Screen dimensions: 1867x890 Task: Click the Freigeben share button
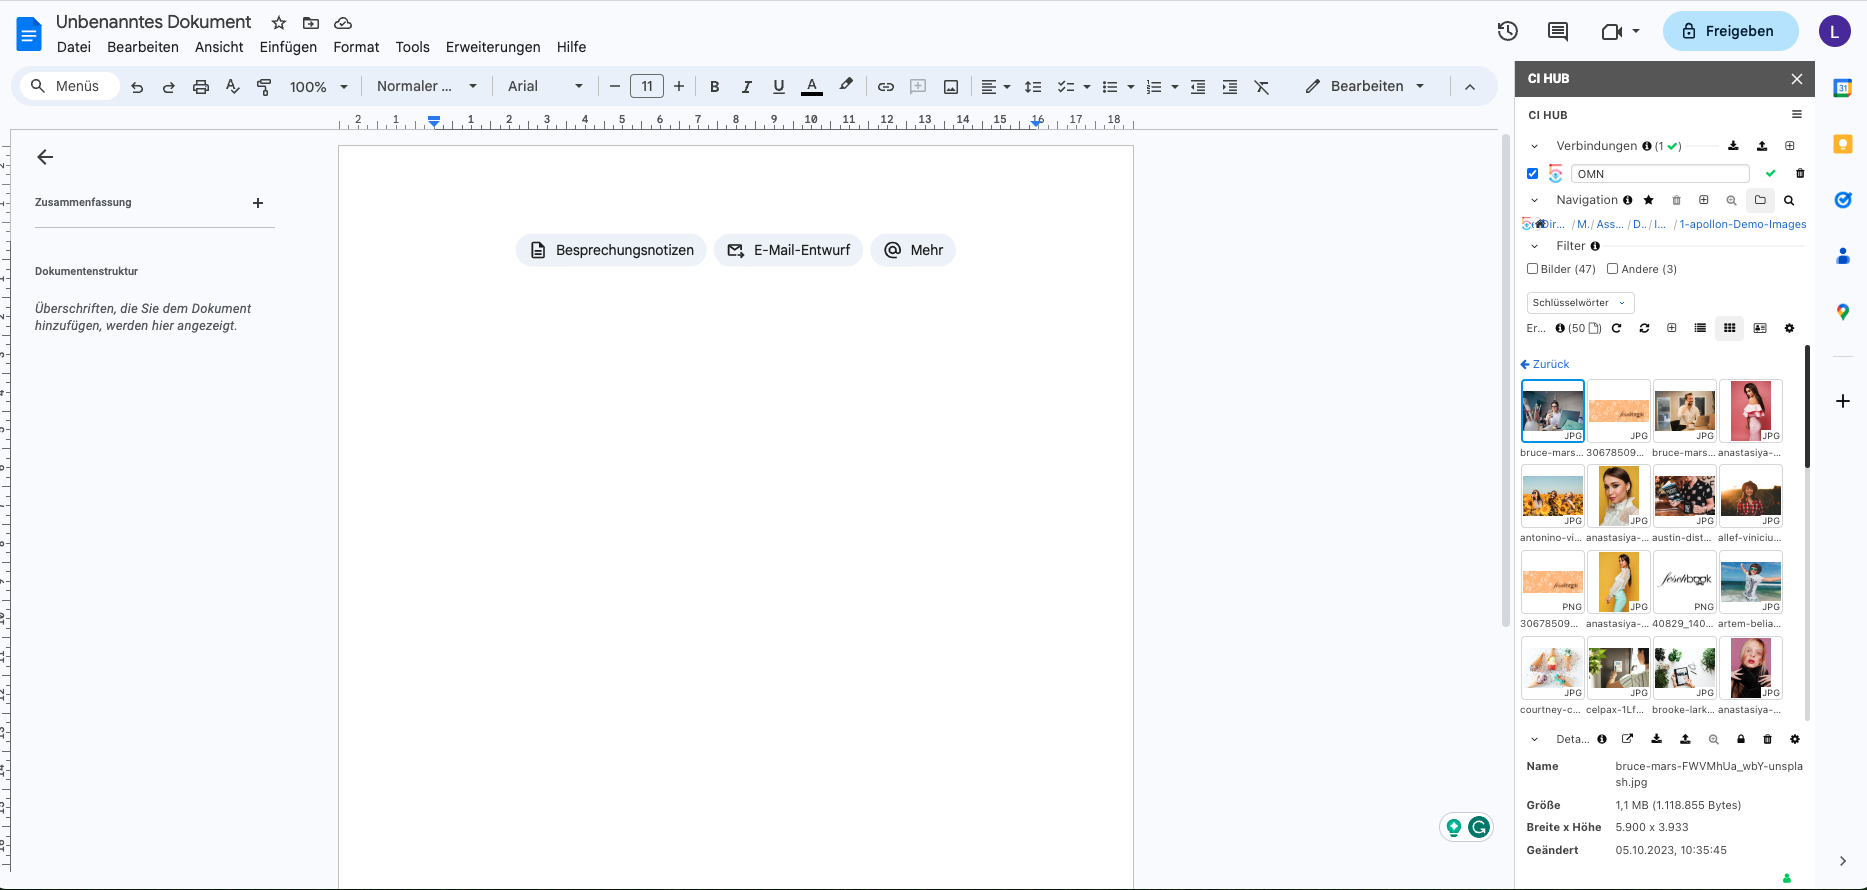point(1730,31)
